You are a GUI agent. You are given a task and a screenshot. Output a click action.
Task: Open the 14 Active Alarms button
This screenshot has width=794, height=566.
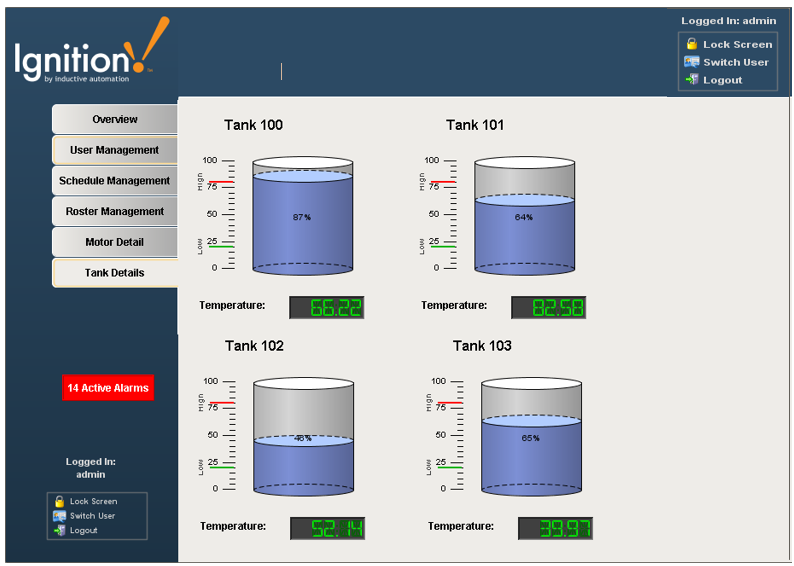[x=108, y=388]
